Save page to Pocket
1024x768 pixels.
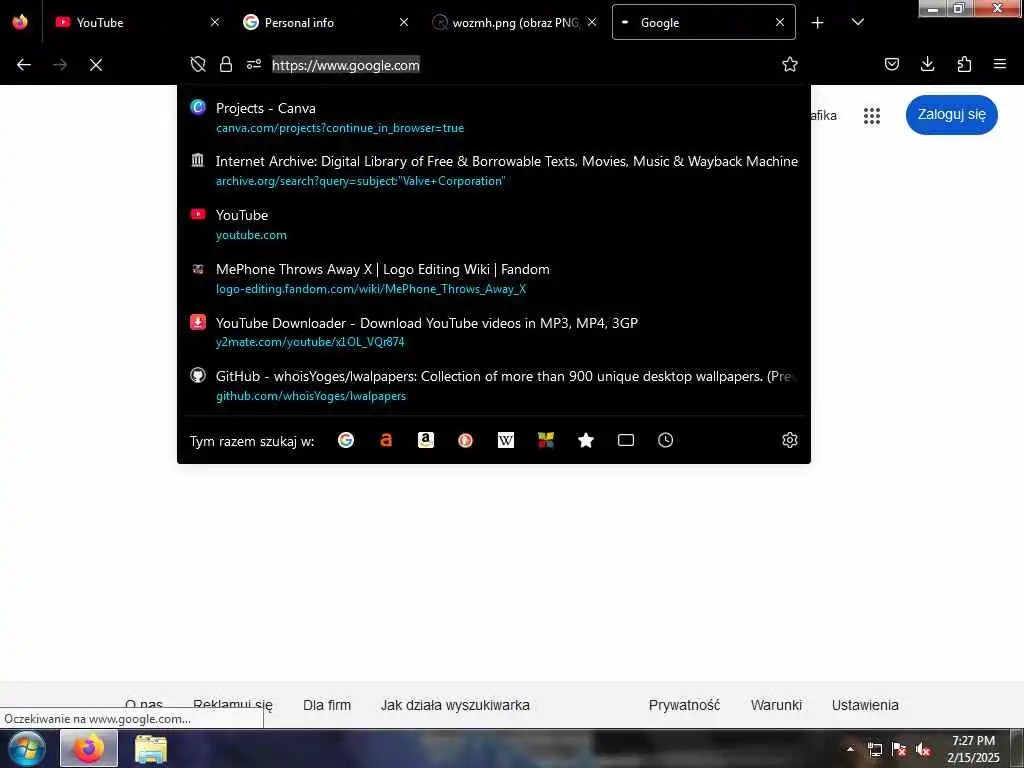[891, 64]
